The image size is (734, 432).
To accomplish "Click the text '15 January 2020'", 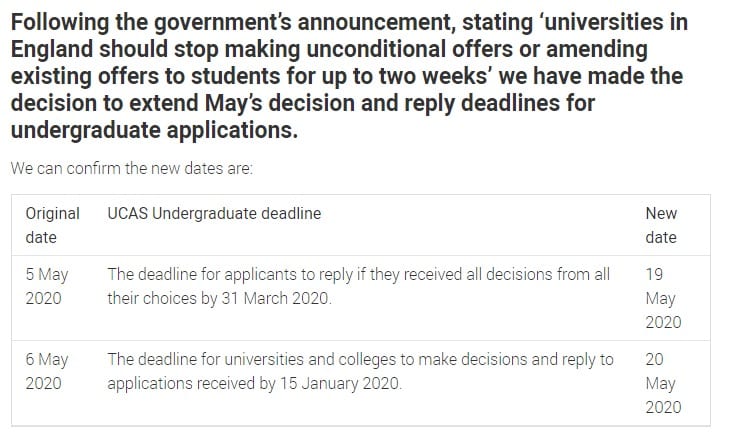I will click(x=340, y=383).
